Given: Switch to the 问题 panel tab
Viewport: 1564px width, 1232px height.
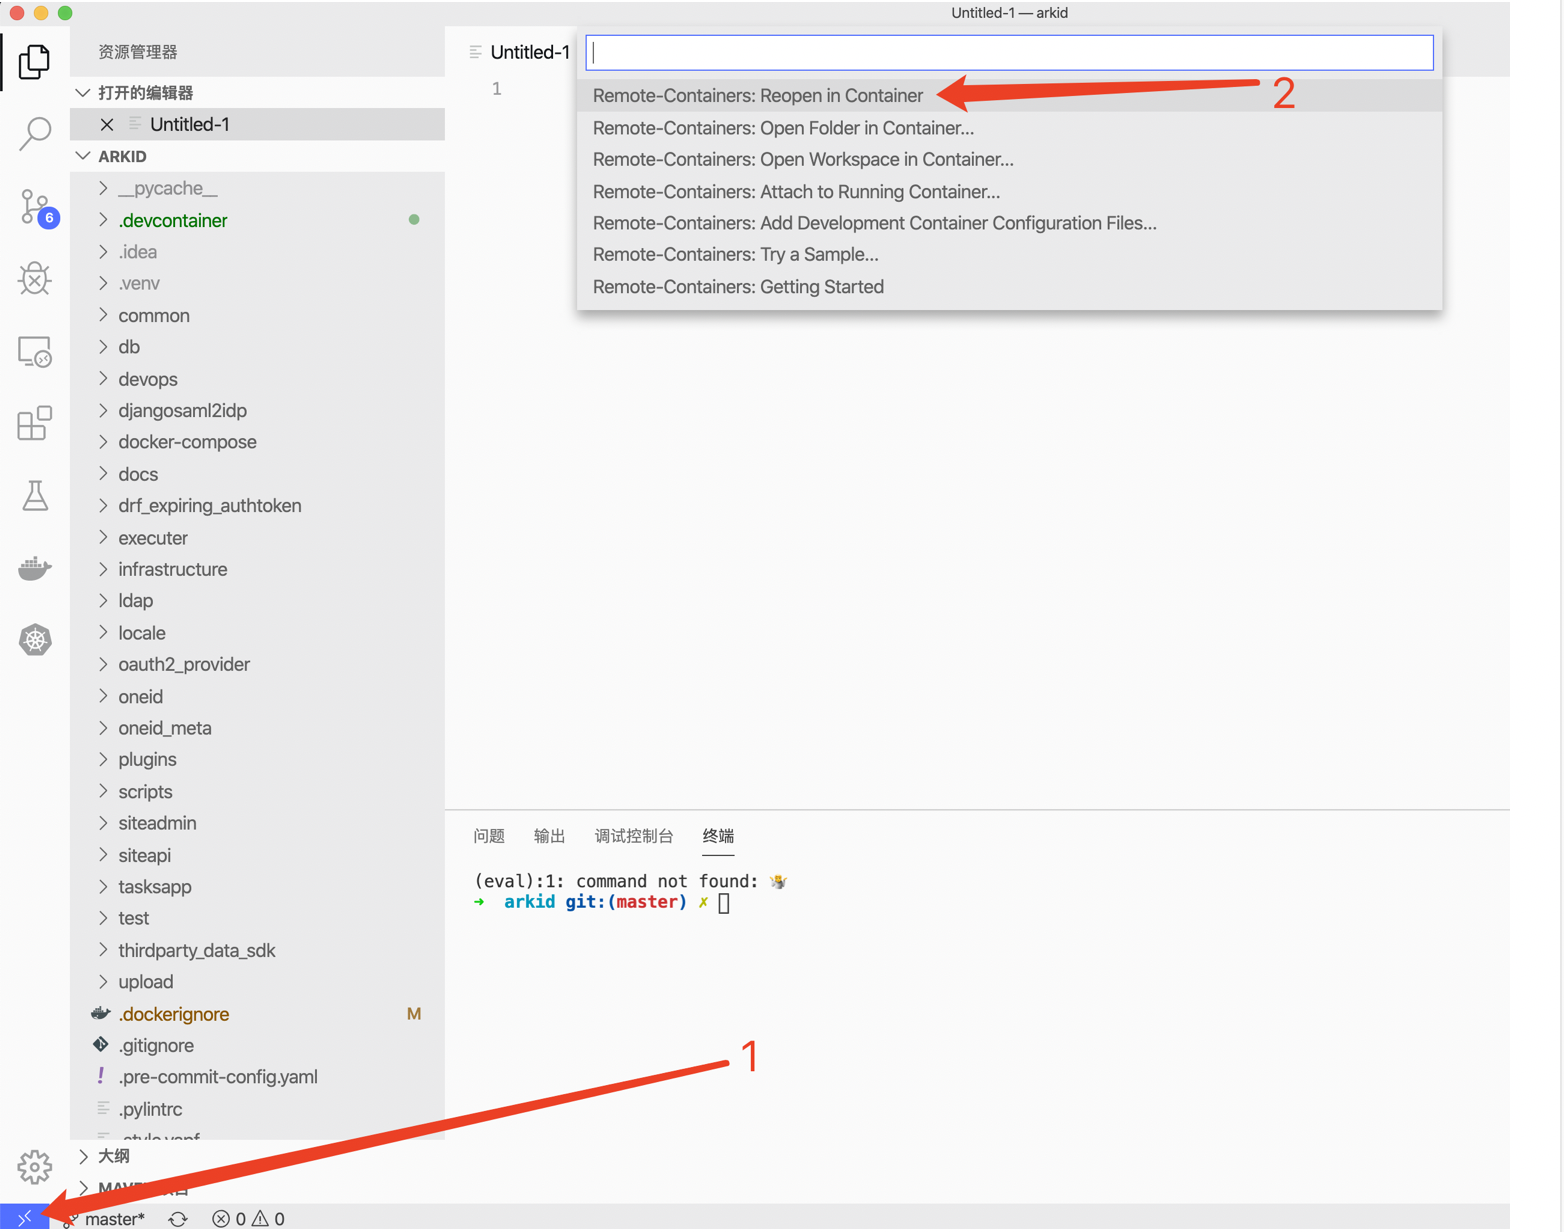Looking at the screenshot, I should (x=489, y=836).
